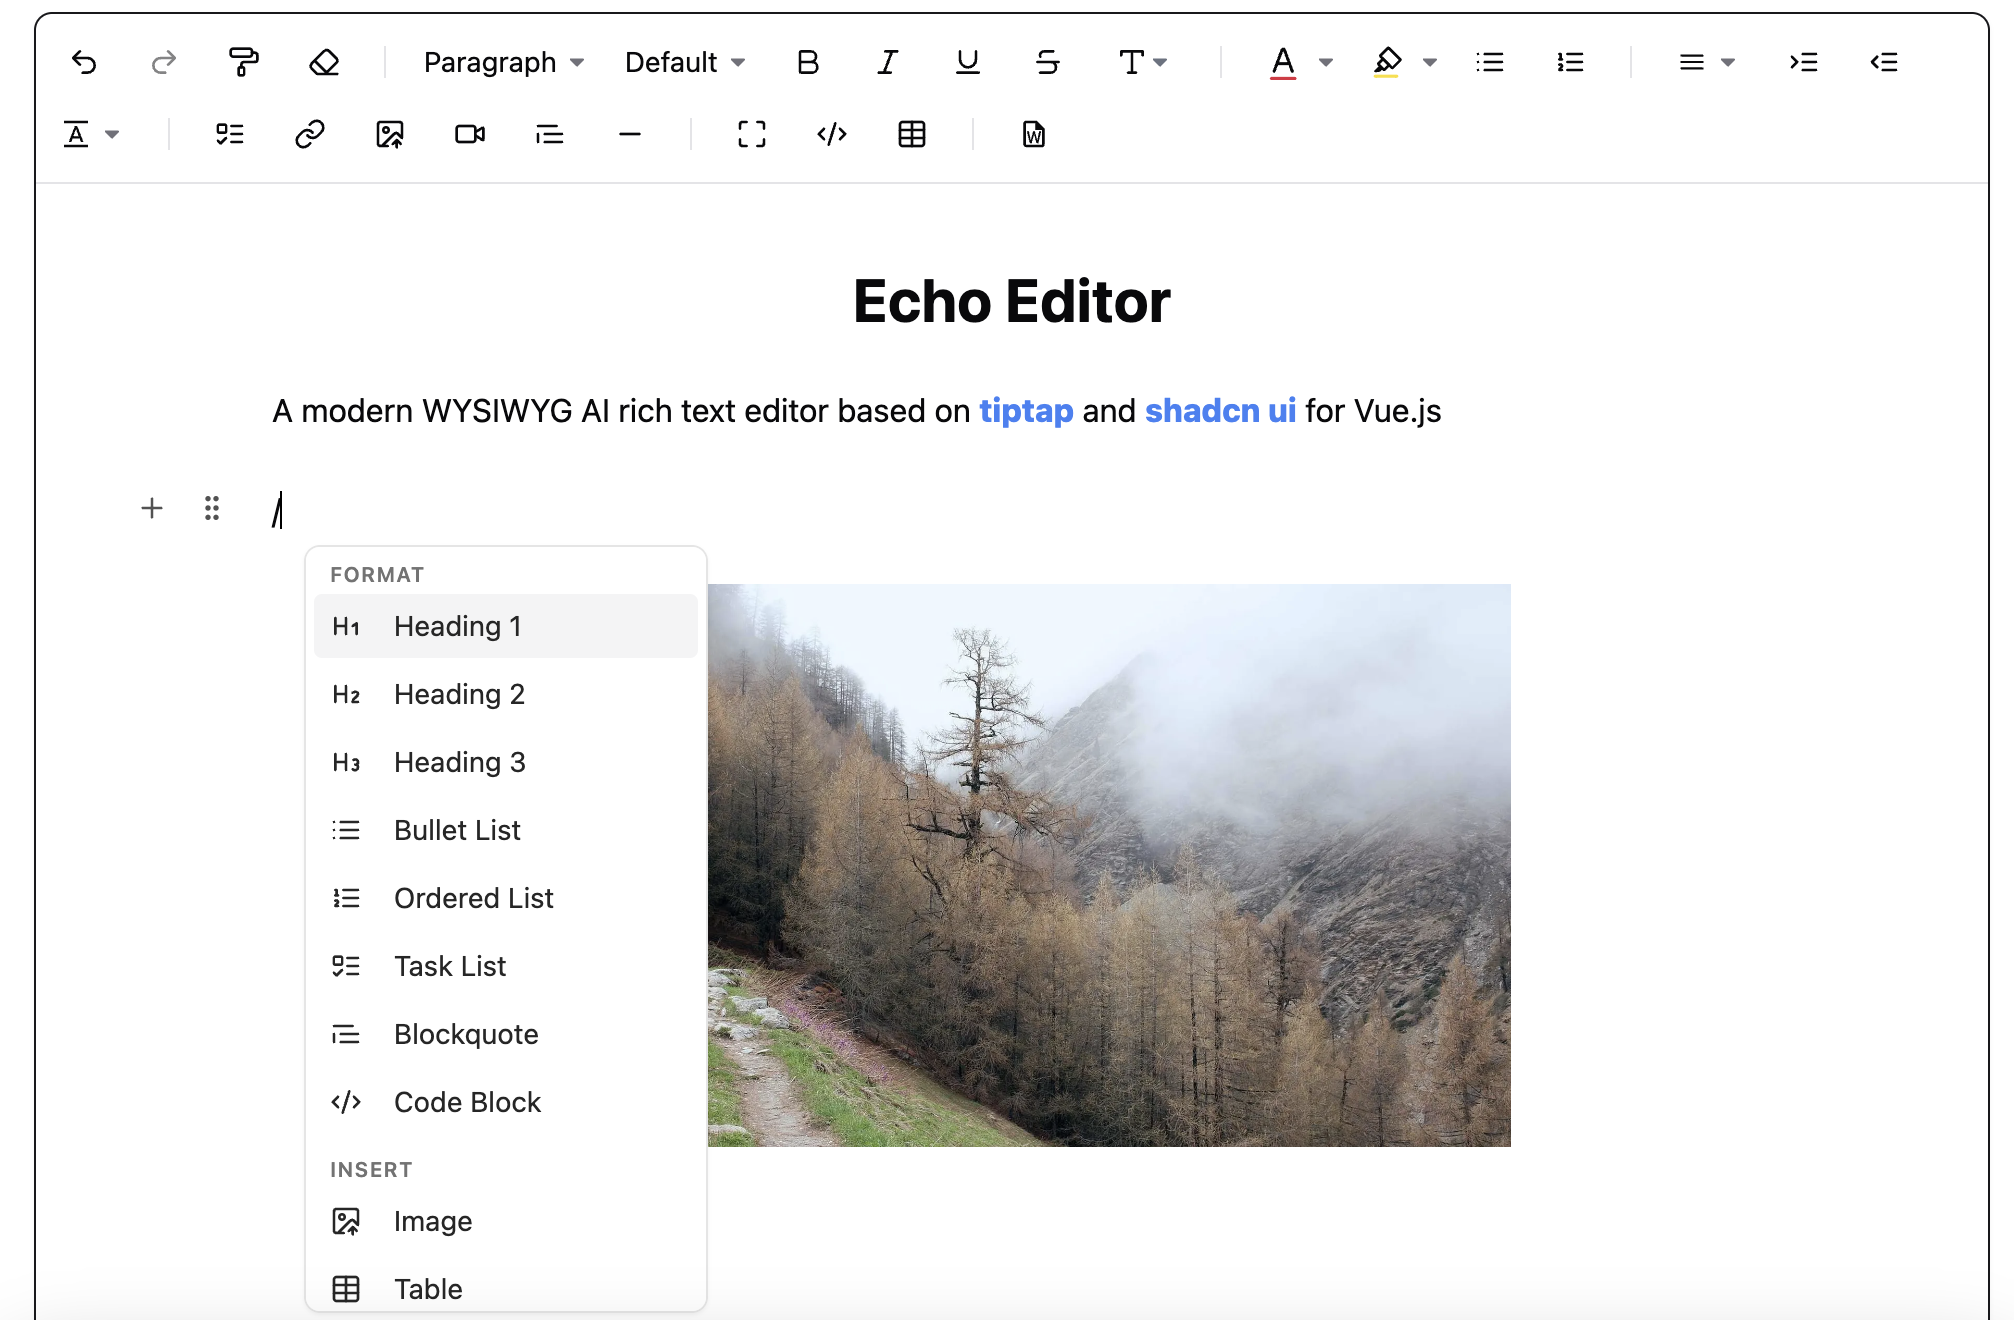Click the fullscreen brackets icon

click(x=752, y=134)
